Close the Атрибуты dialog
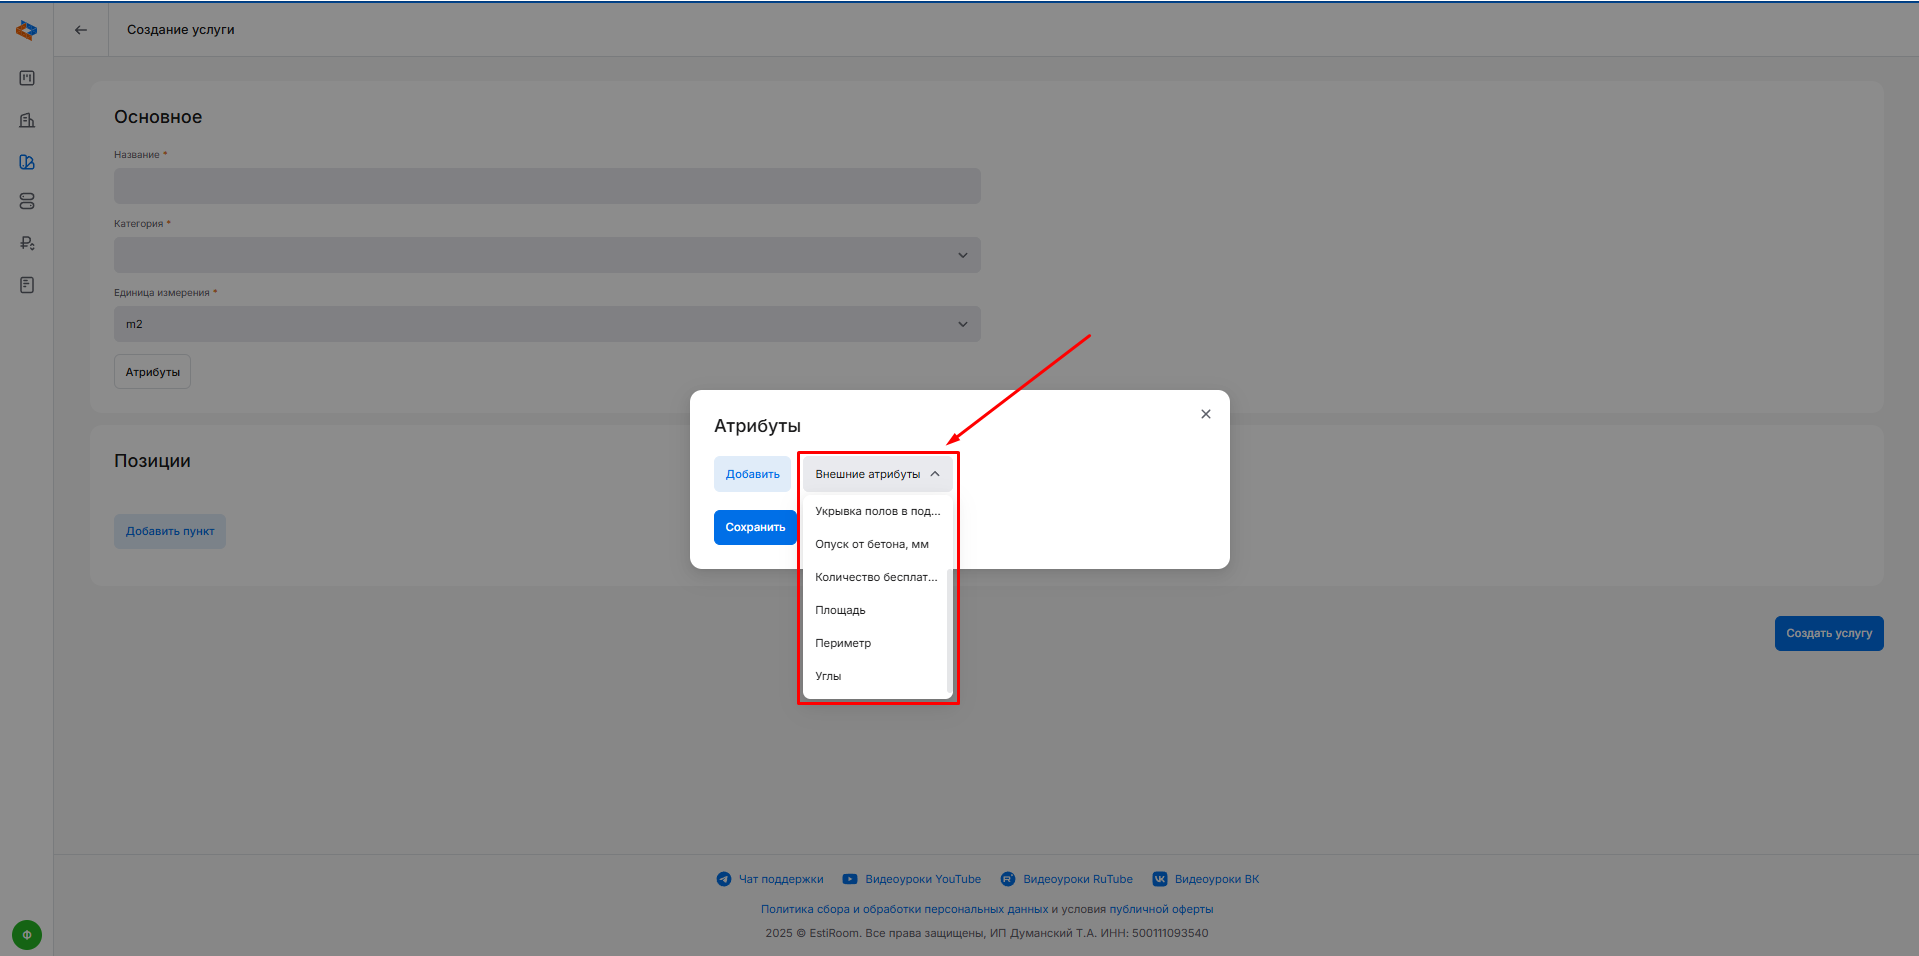Screen dimensions: 1919x956 tap(1206, 414)
